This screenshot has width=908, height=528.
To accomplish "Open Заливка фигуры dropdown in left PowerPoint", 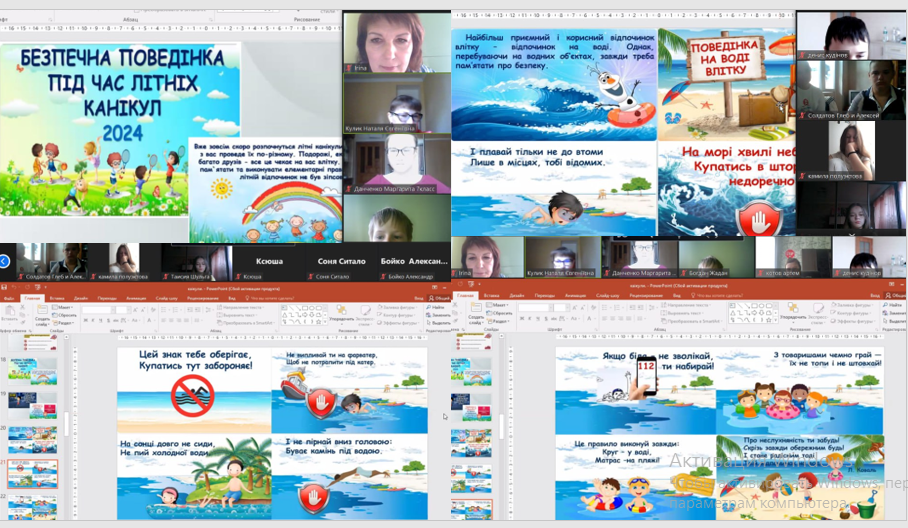I will [398, 307].
